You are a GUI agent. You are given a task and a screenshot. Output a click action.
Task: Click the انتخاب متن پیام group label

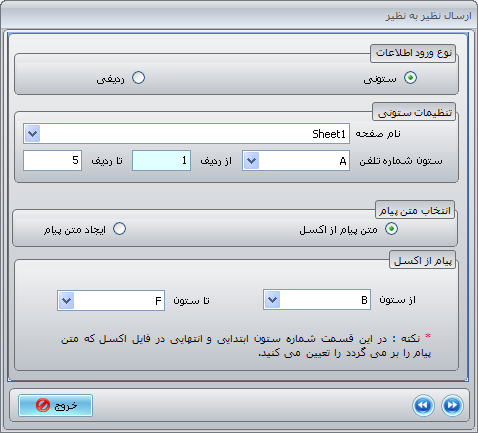[x=415, y=211]
